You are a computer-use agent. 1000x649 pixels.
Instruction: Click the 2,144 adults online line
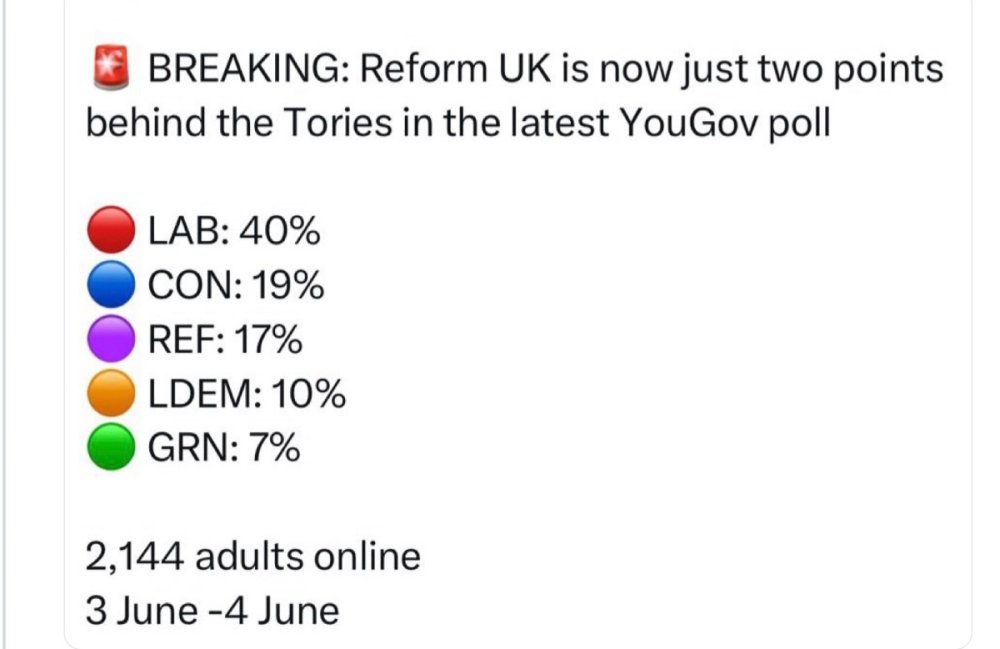[x=253, y=556]
